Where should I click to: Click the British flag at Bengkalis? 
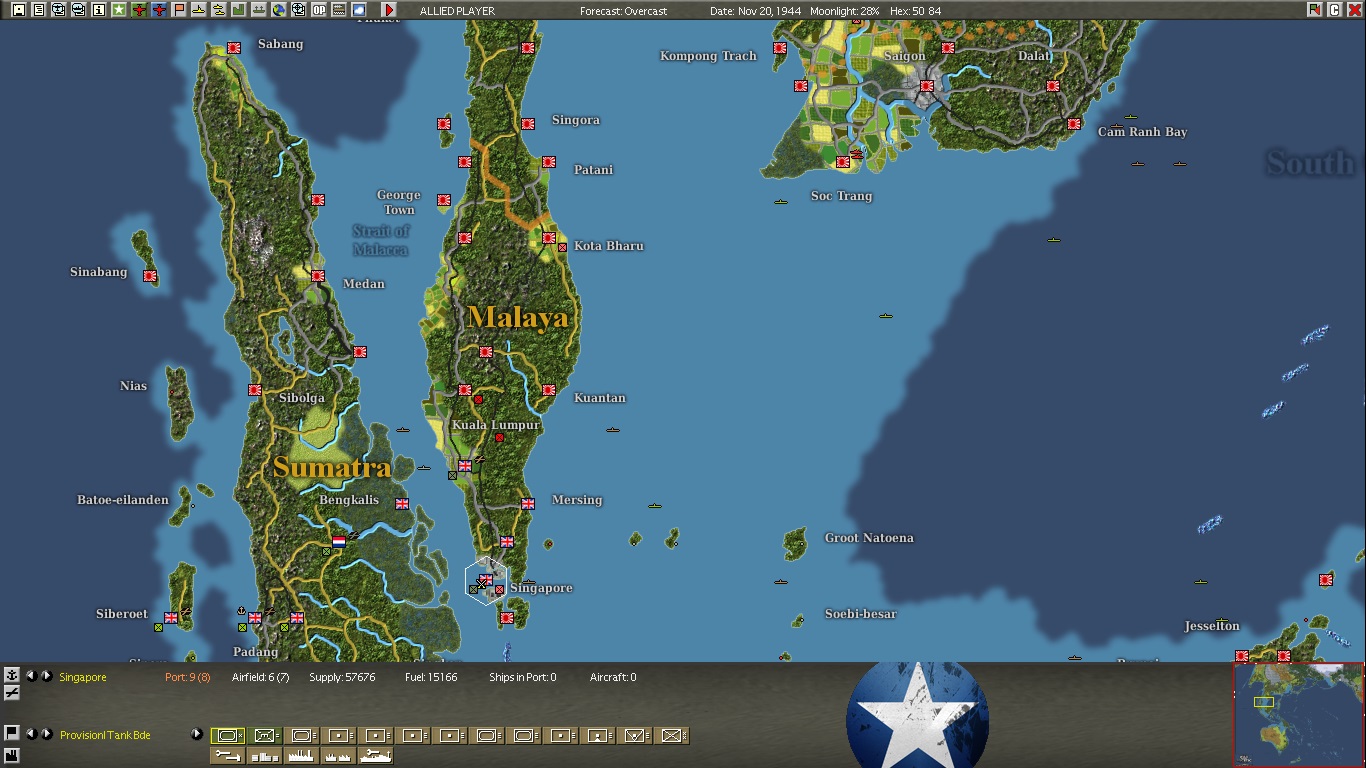[x=402, y=504]
